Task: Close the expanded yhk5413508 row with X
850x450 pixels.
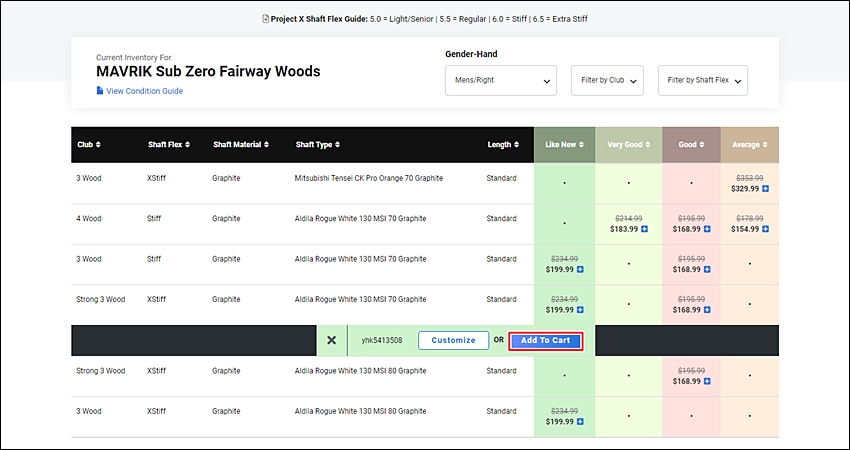Action: click(332, 340)
